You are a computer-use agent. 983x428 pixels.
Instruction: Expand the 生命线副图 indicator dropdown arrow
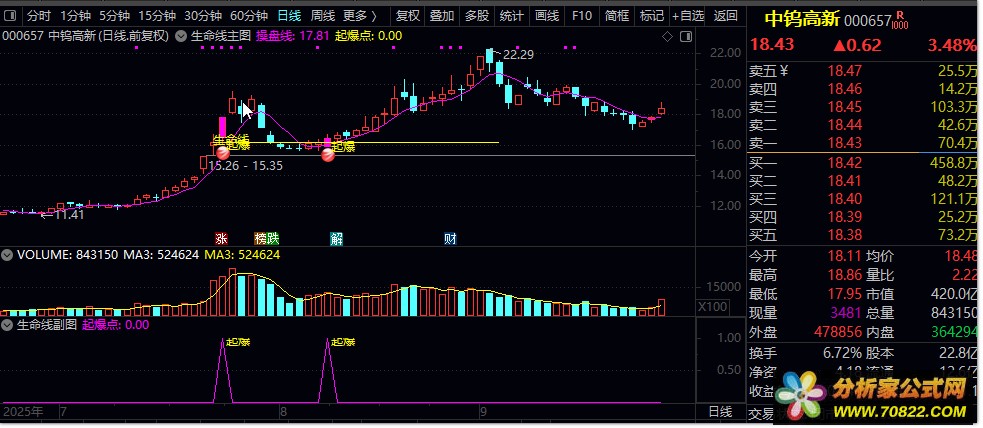[8, 324]
